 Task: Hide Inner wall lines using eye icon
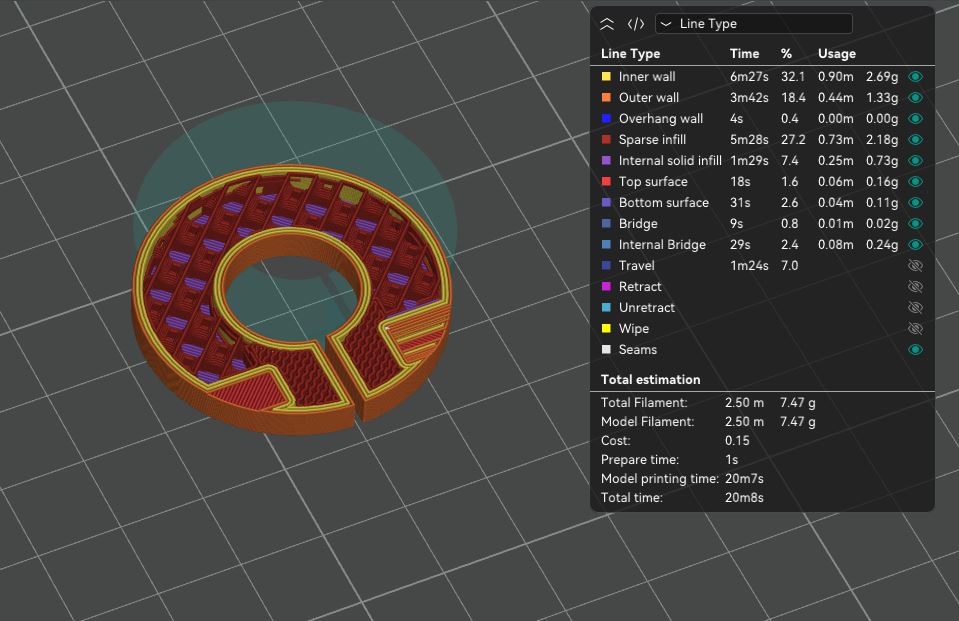tap(915, 76)
